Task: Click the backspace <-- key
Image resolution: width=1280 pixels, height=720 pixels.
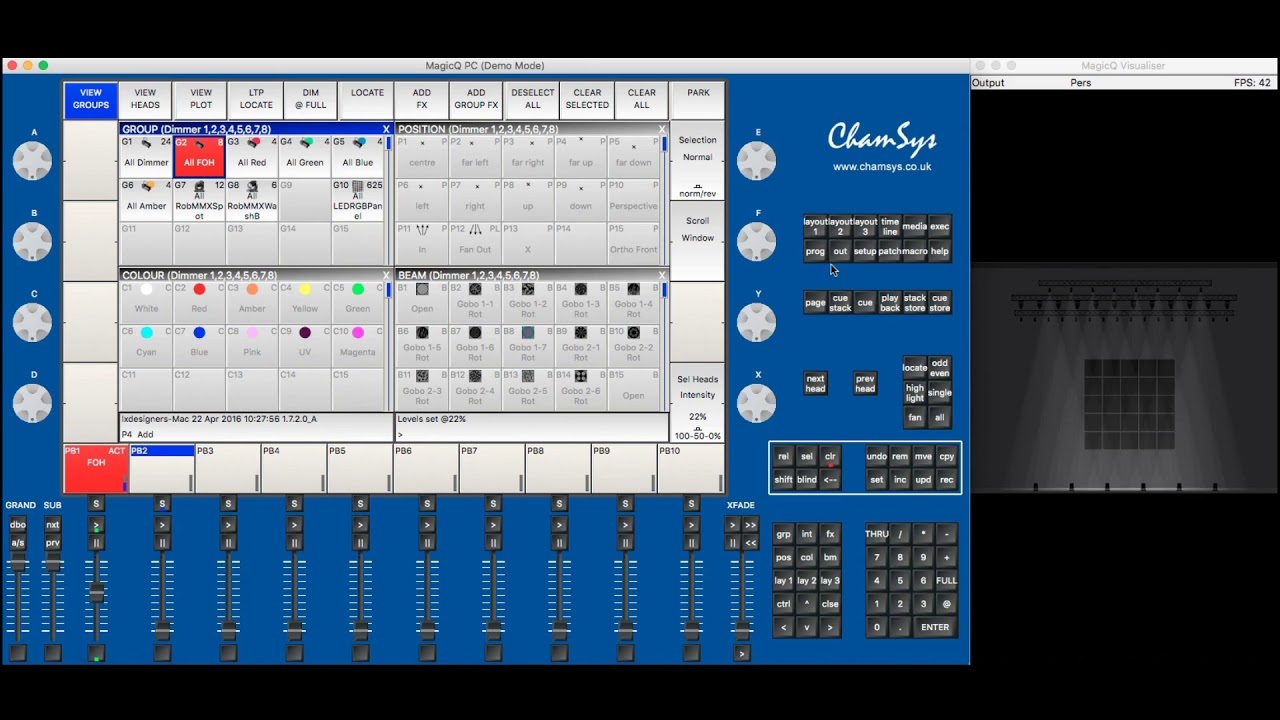Action: [830, 480]
